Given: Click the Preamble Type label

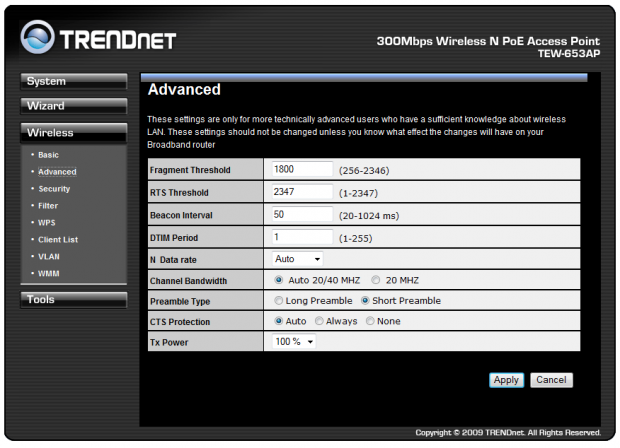Looking at the screenshot, I should 180,302.
